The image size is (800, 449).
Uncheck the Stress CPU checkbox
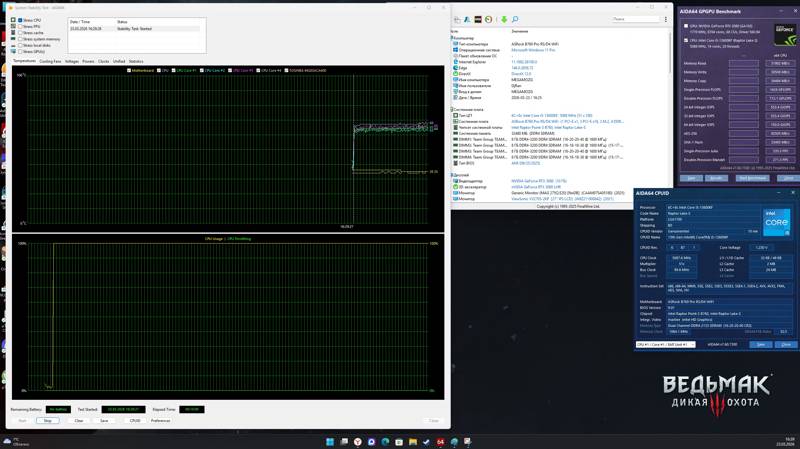coord(20,20)
